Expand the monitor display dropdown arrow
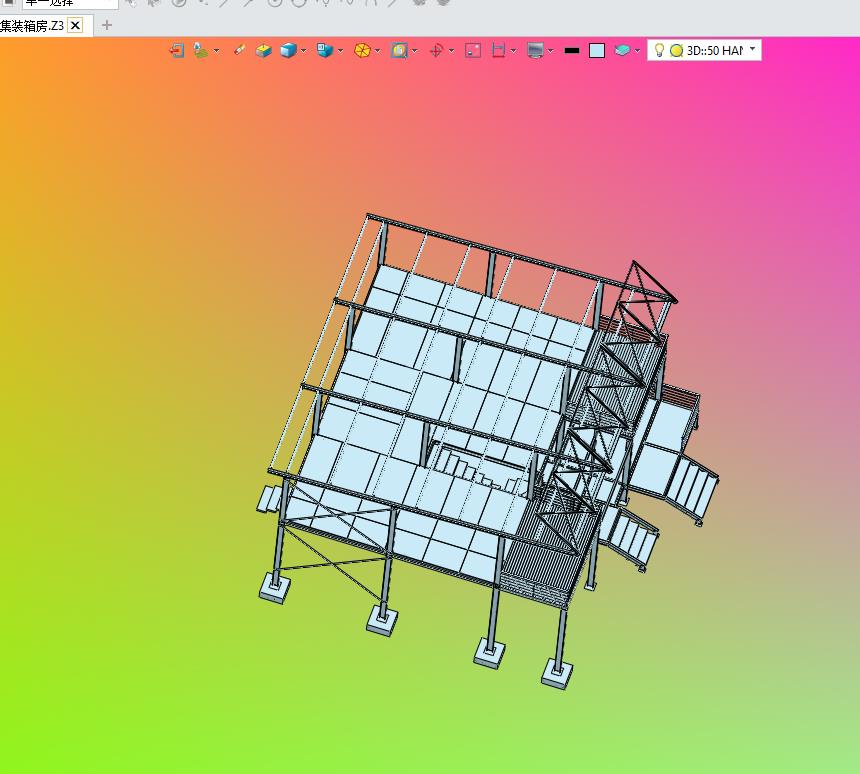The width and height of the screenshot is (860, 774). click(x=550, y=50)
